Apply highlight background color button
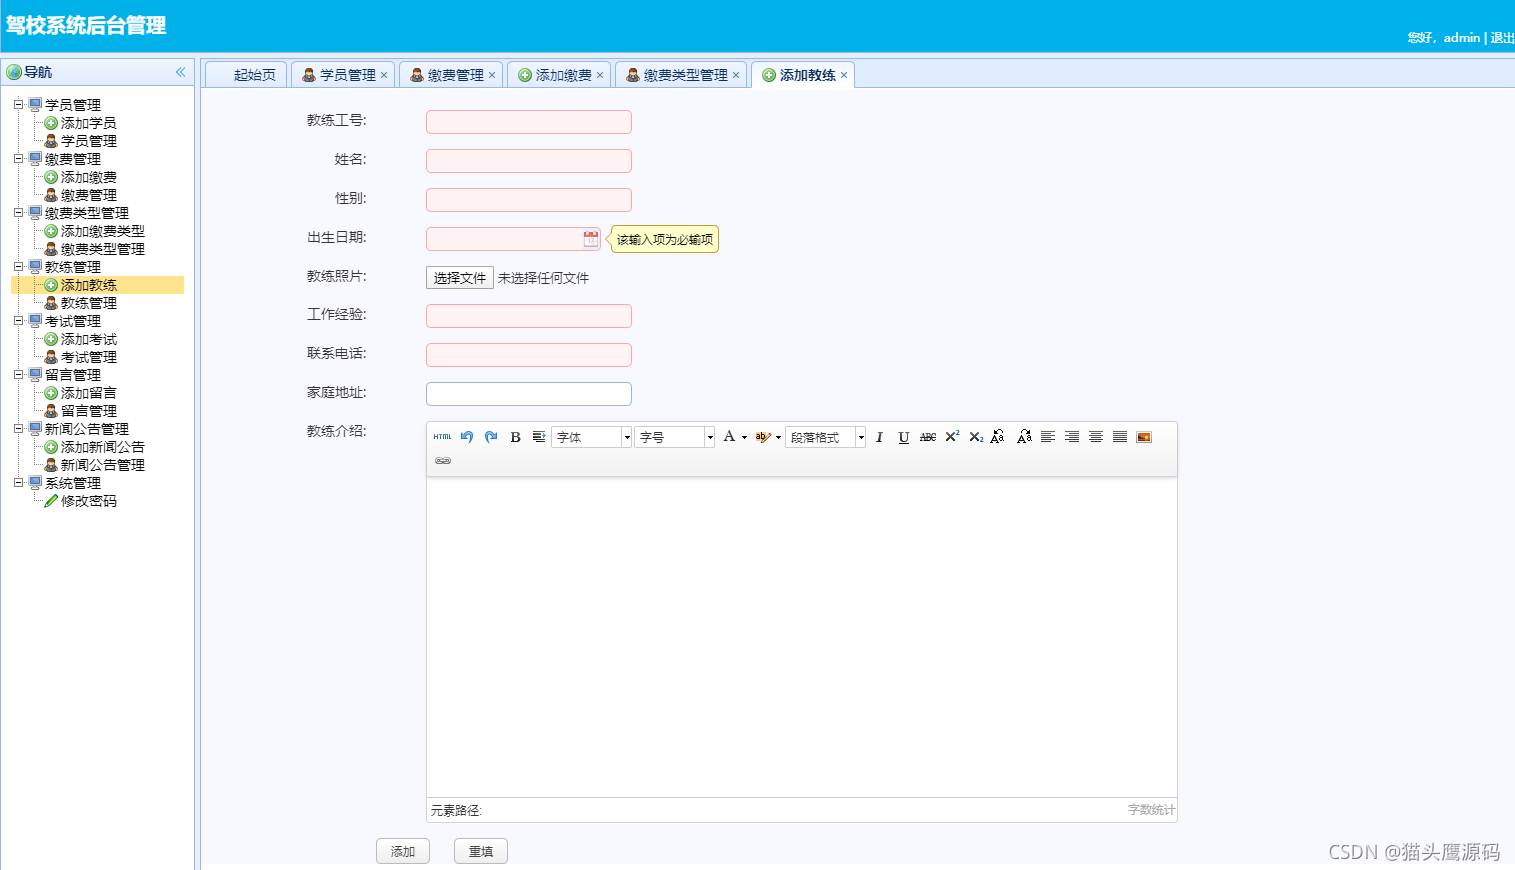1515x870 pixels. 763,437
